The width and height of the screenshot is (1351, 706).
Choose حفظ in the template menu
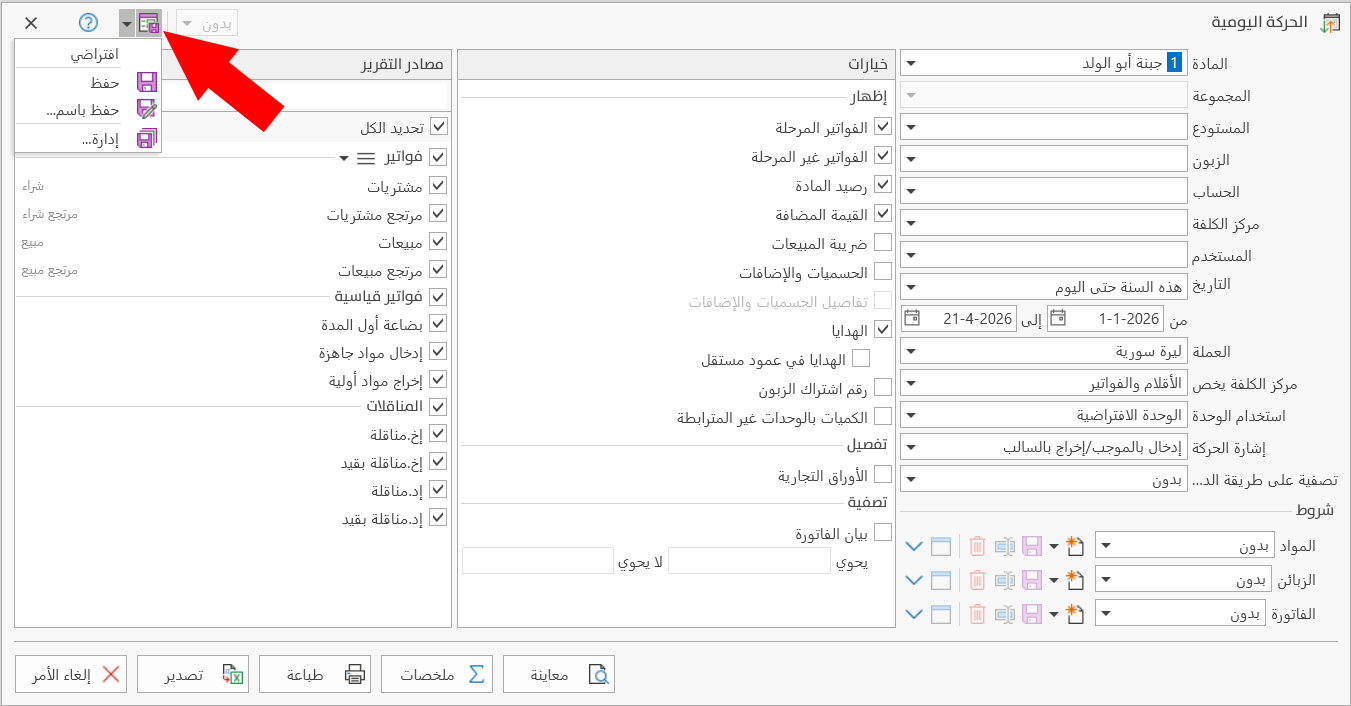pos(88,82)
